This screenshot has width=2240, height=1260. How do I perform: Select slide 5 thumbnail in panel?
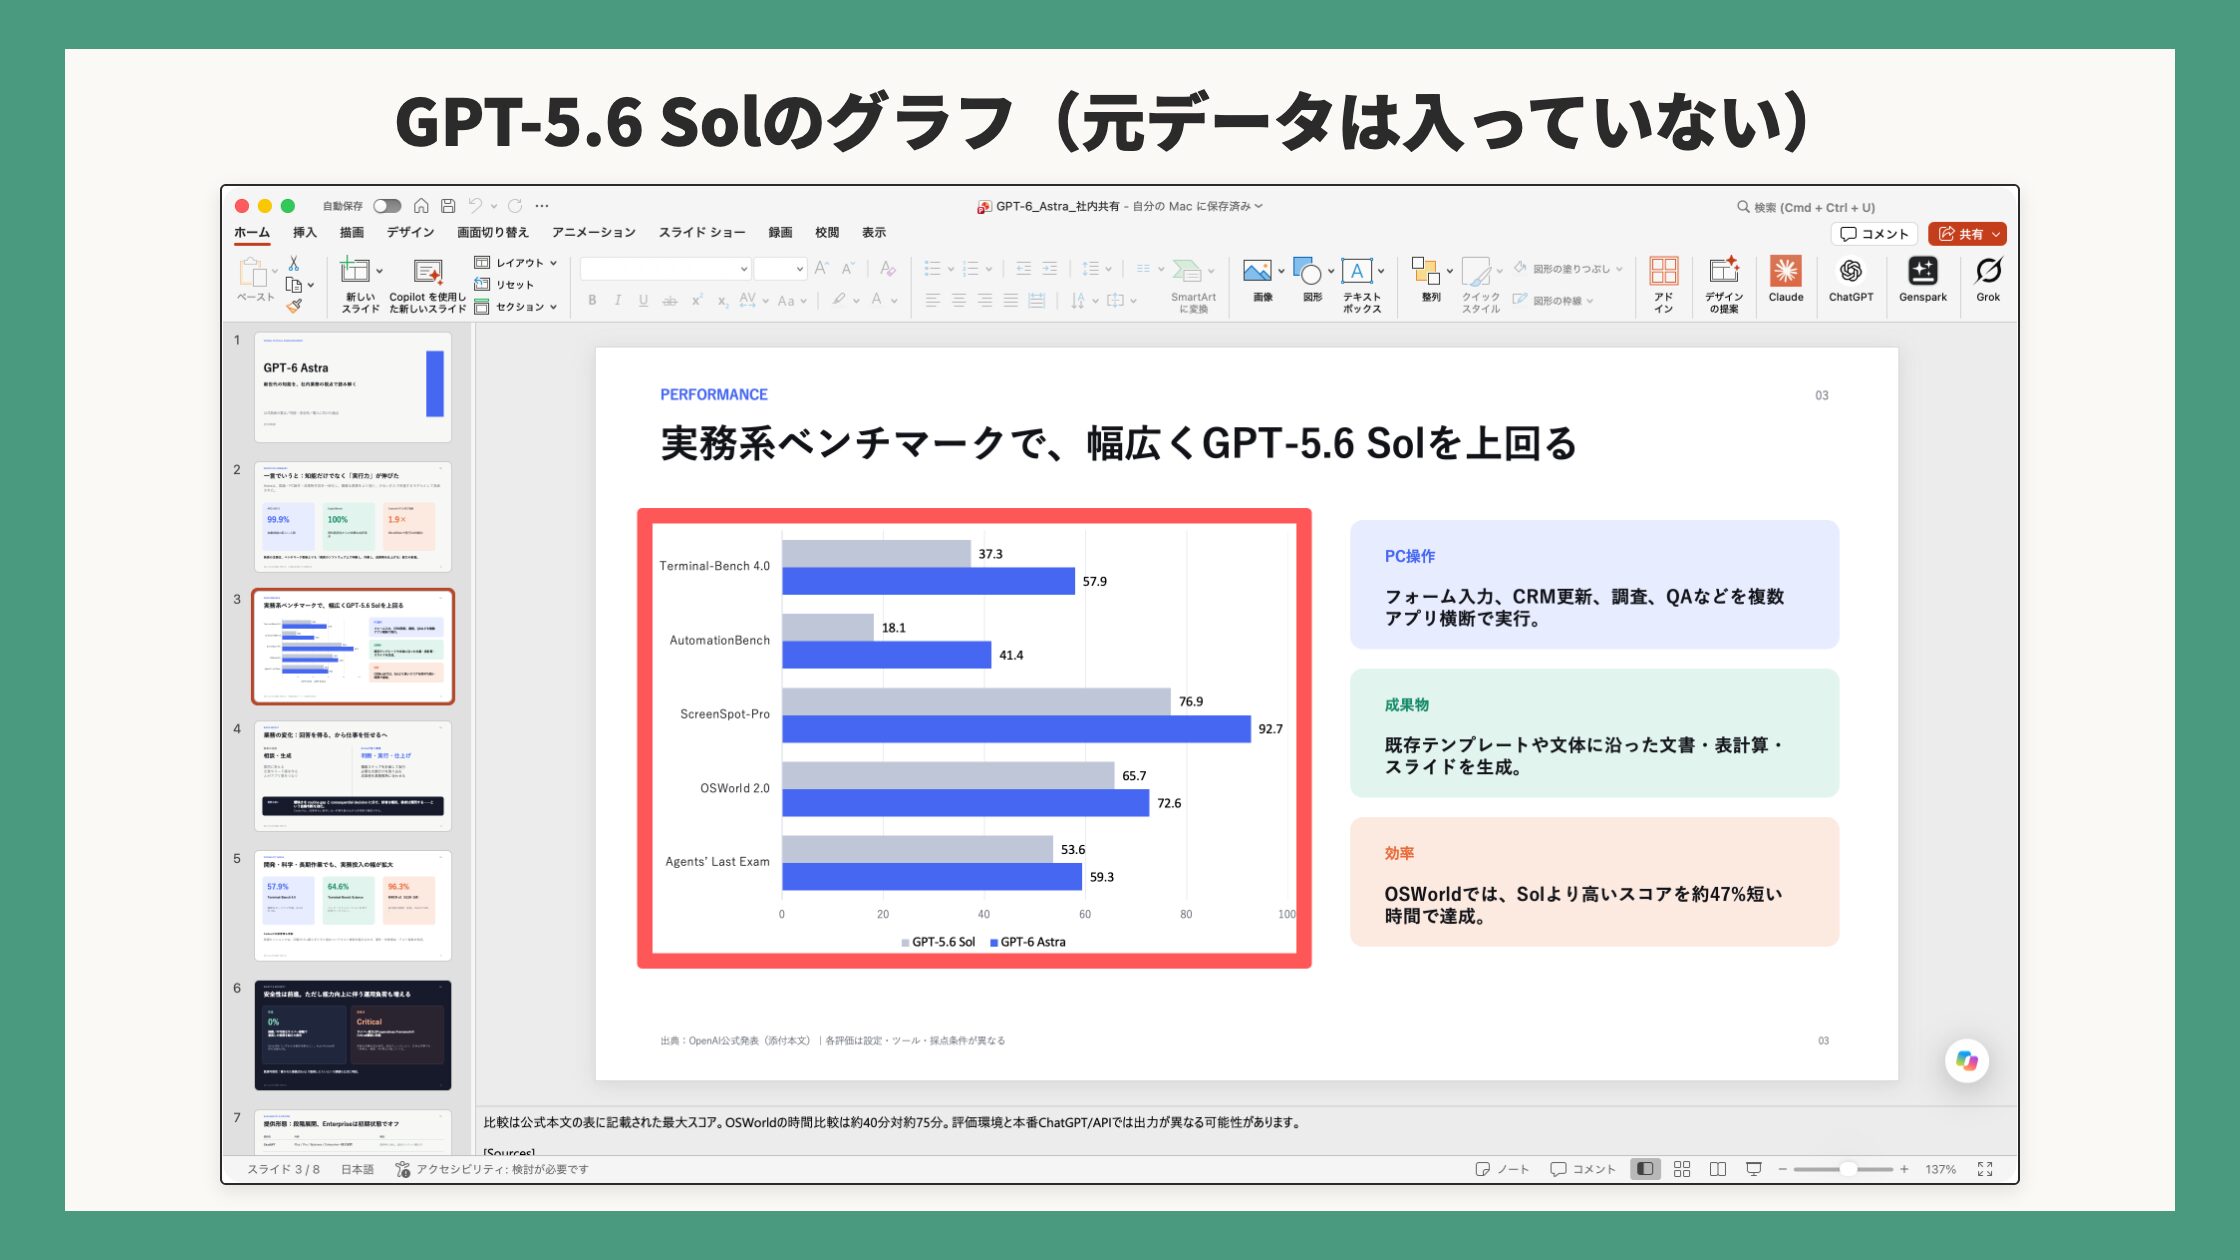[352, 905]
